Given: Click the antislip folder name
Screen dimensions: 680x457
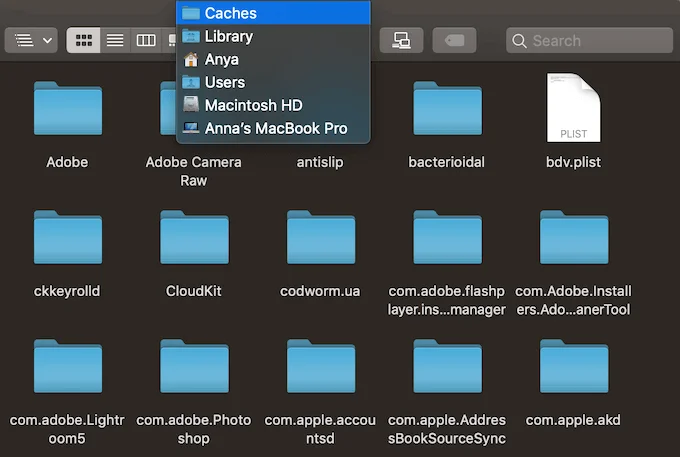Looking at the screenshot, I should coord(320,162).
